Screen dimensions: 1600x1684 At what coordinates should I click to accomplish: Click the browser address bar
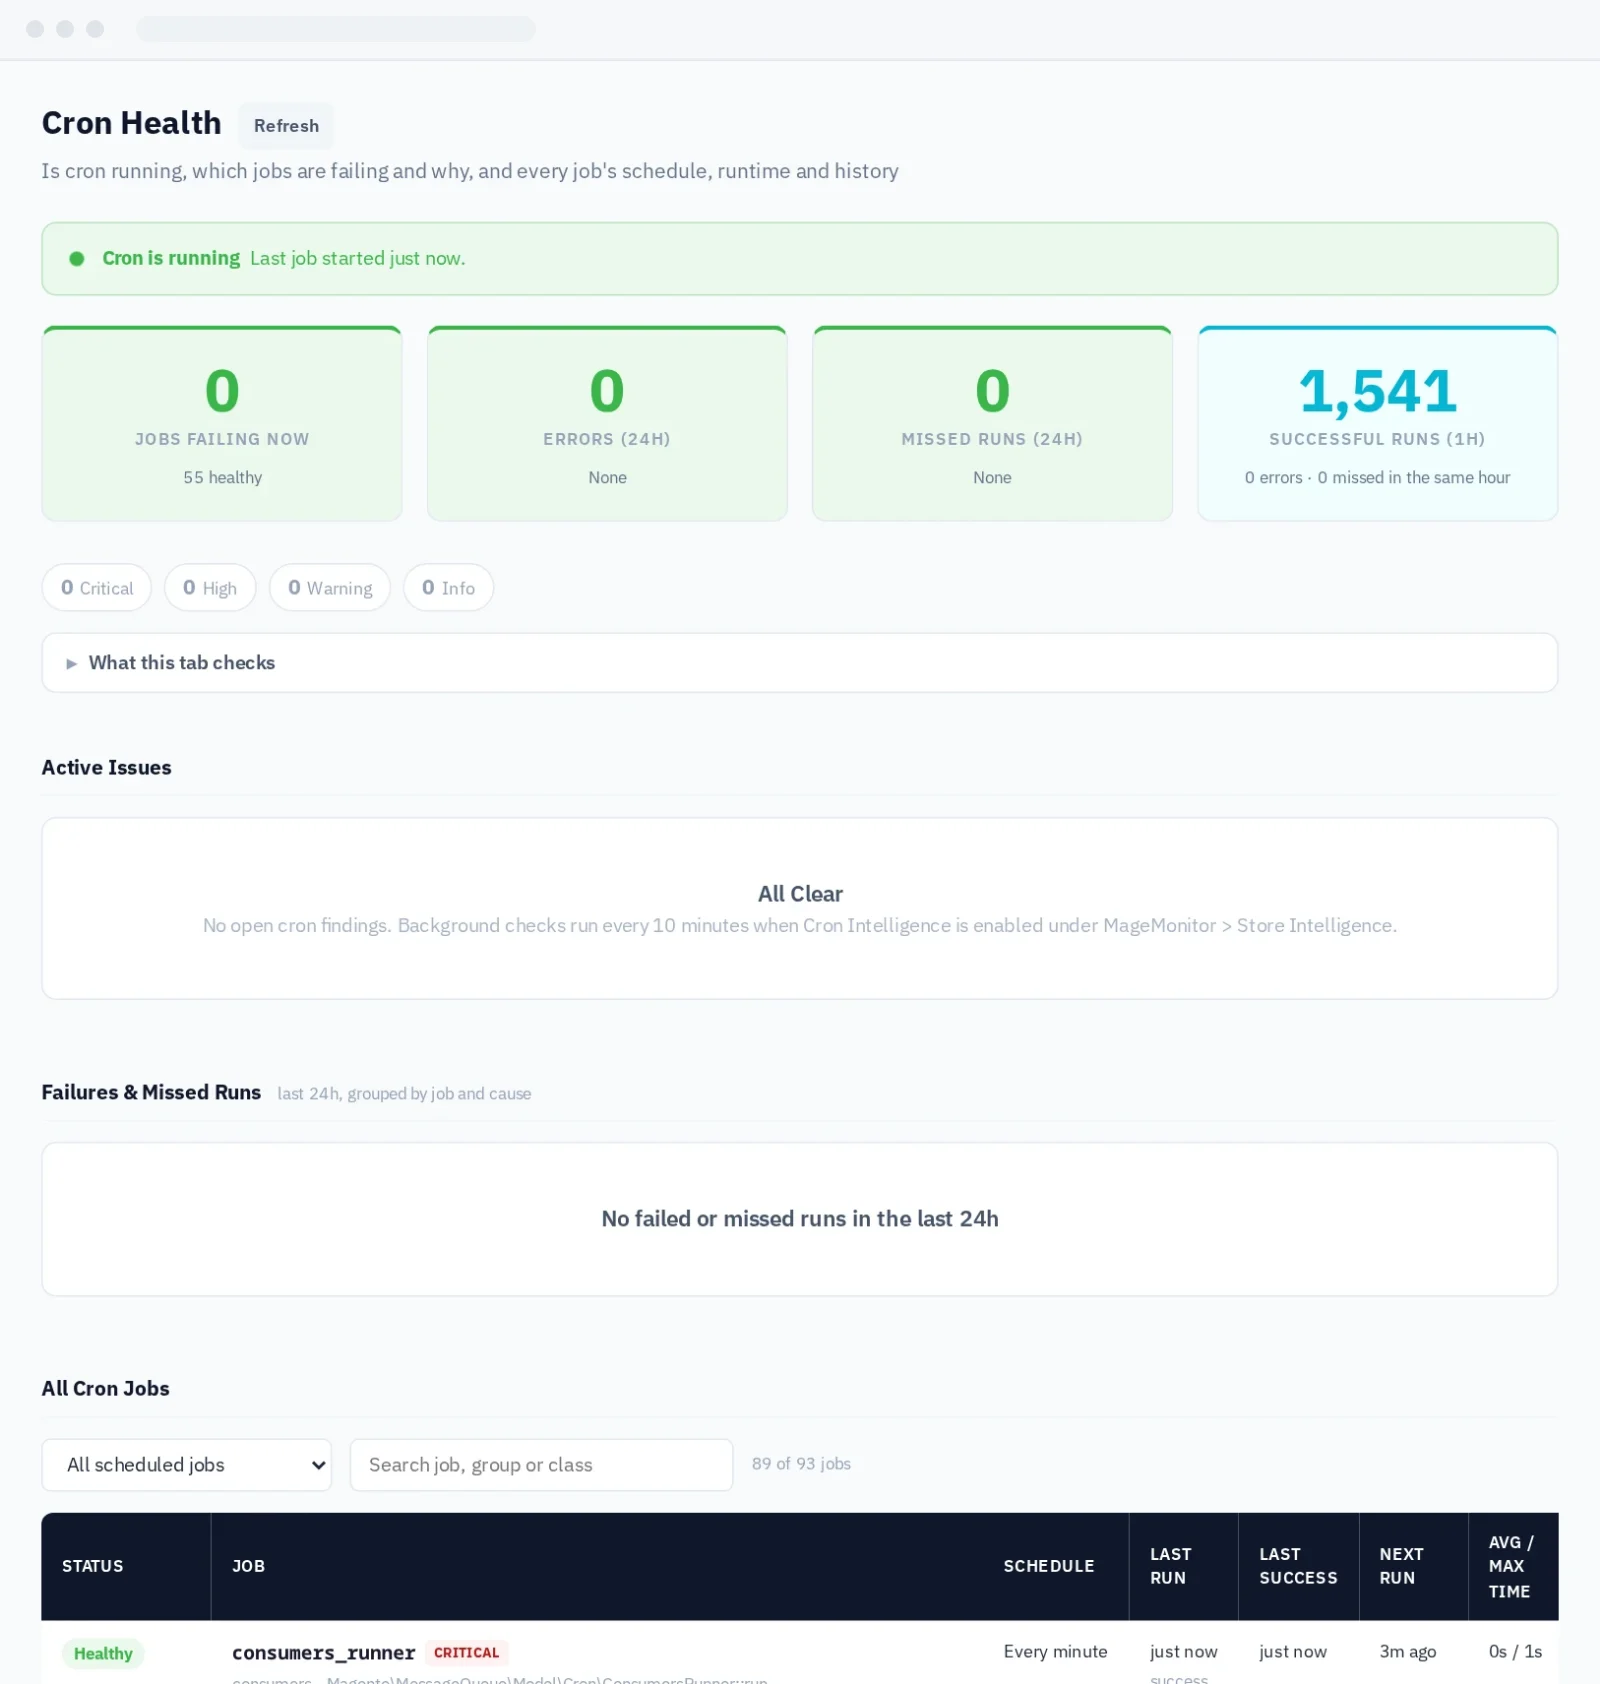pos(336,29)
